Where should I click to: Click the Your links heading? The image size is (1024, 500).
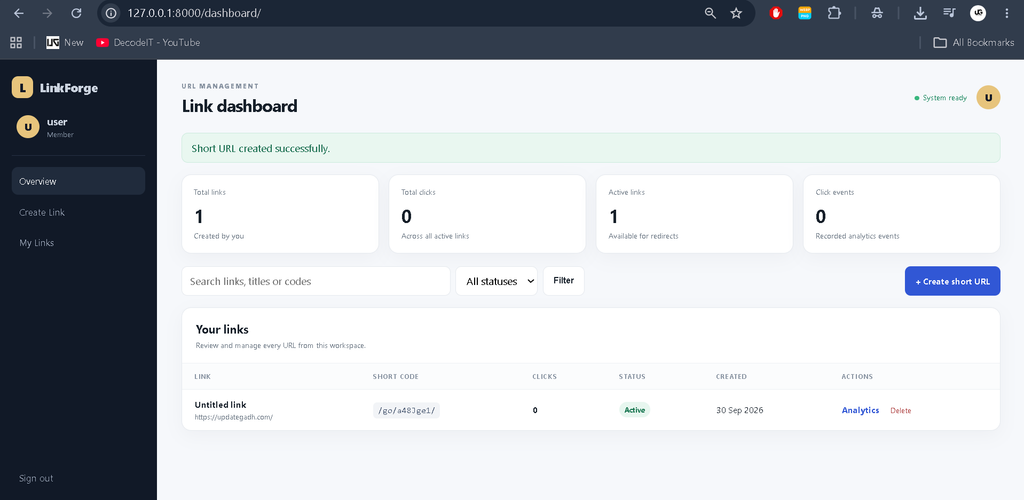coord(222,330)
